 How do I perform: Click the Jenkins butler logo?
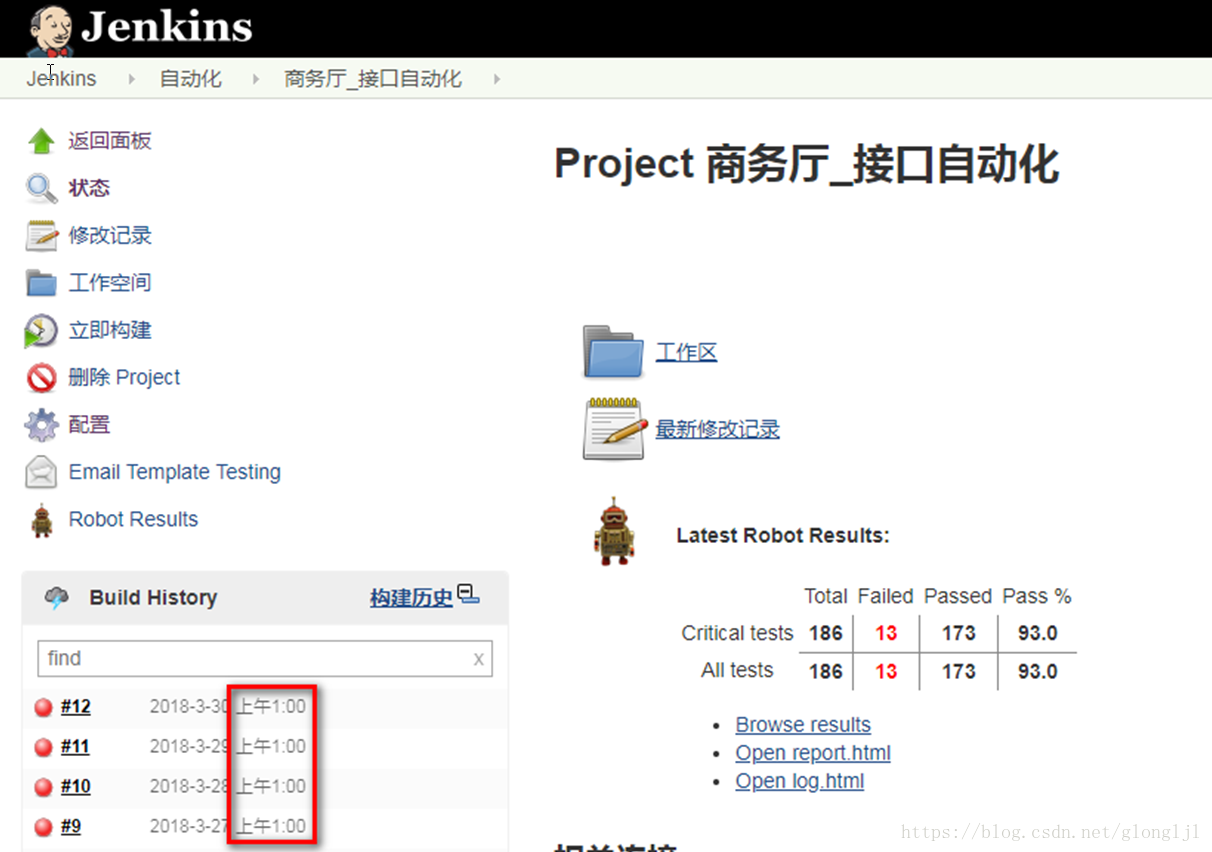point(50,29)
